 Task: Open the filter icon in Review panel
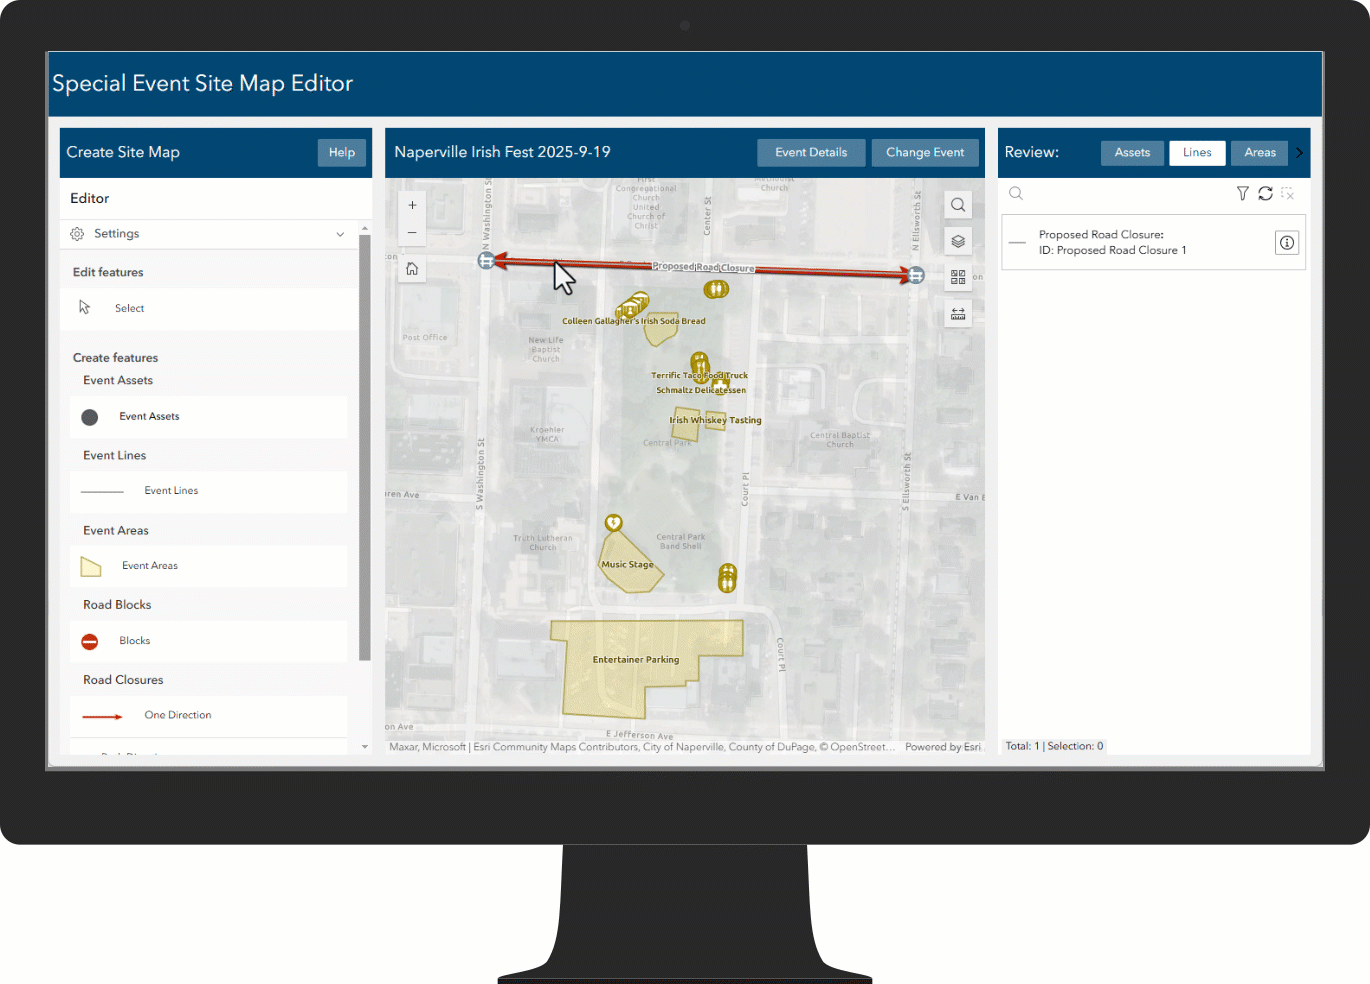(x=1242, y=193)
